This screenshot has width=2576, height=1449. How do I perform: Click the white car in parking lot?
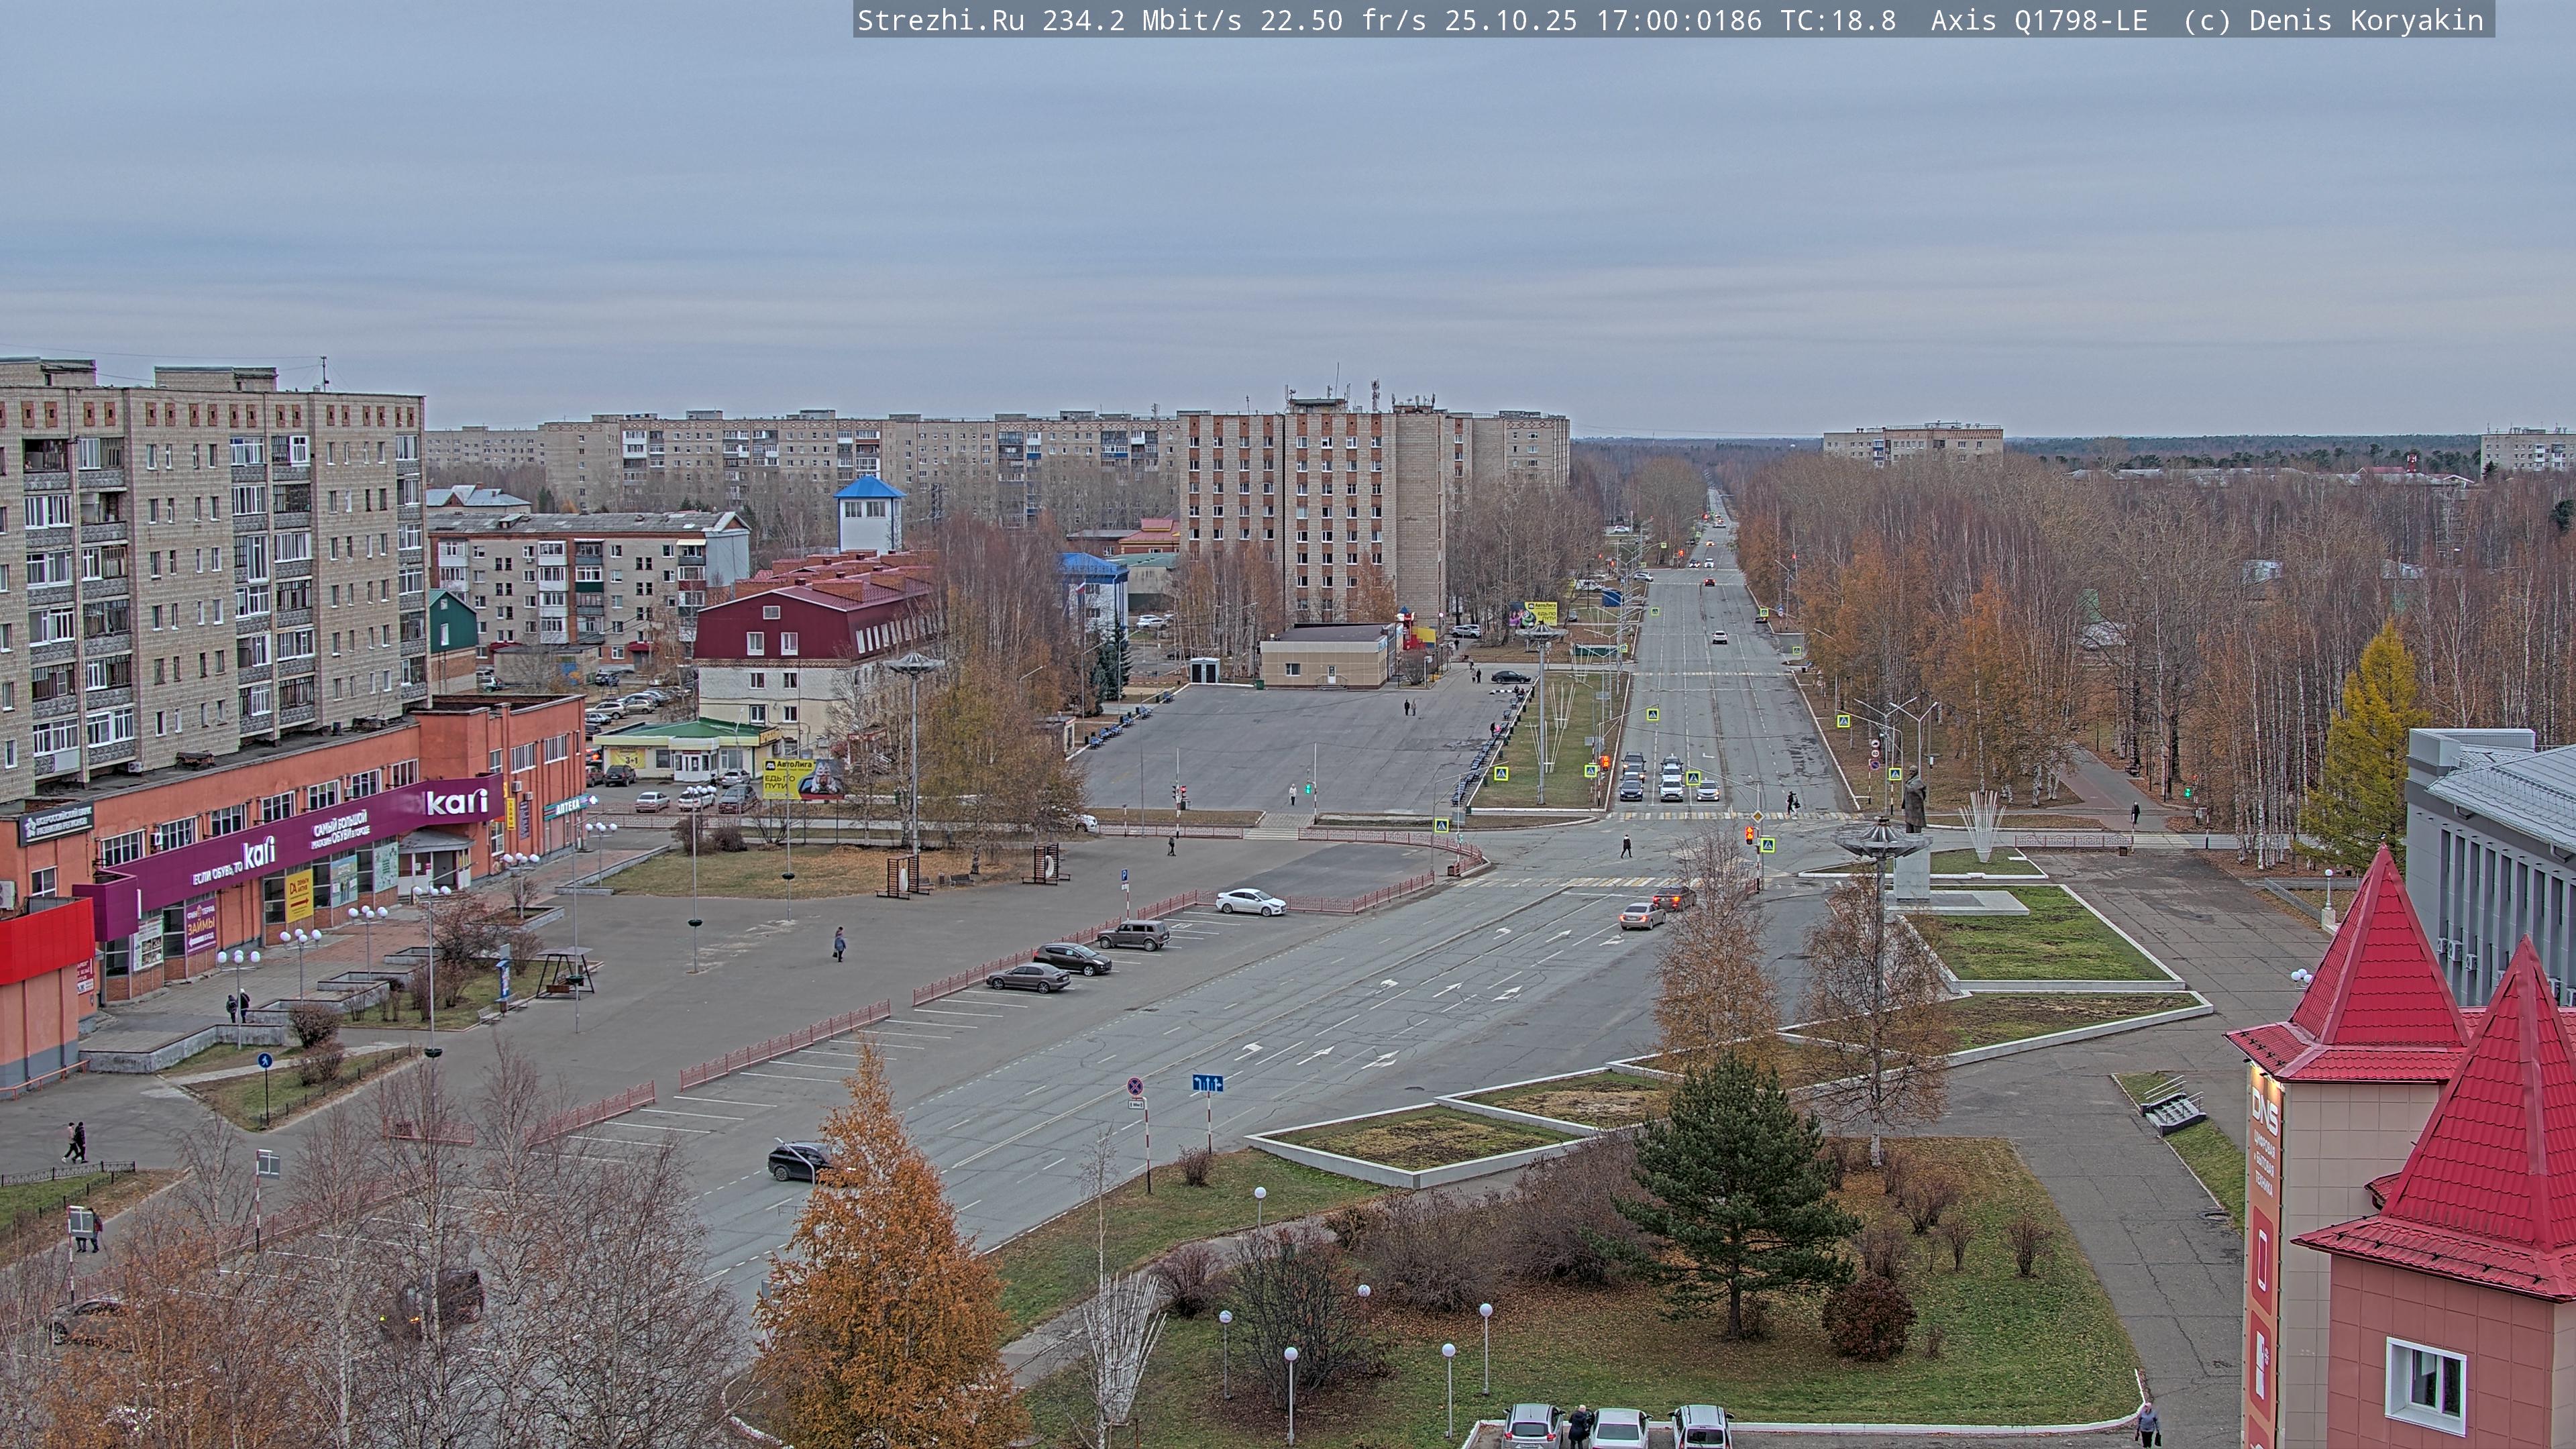[x=1251, y=902]
